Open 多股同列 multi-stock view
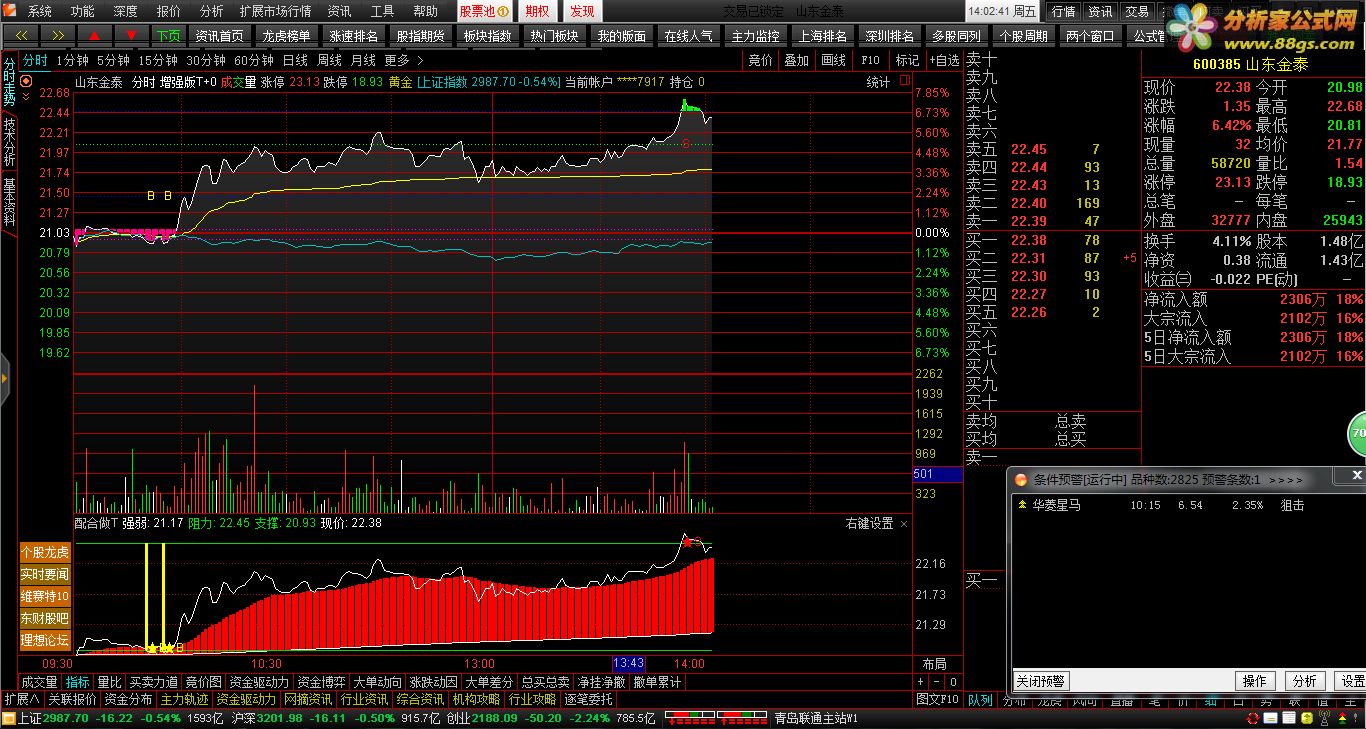Viewport: 1366px width, 729px height. (x=956, y=35)
